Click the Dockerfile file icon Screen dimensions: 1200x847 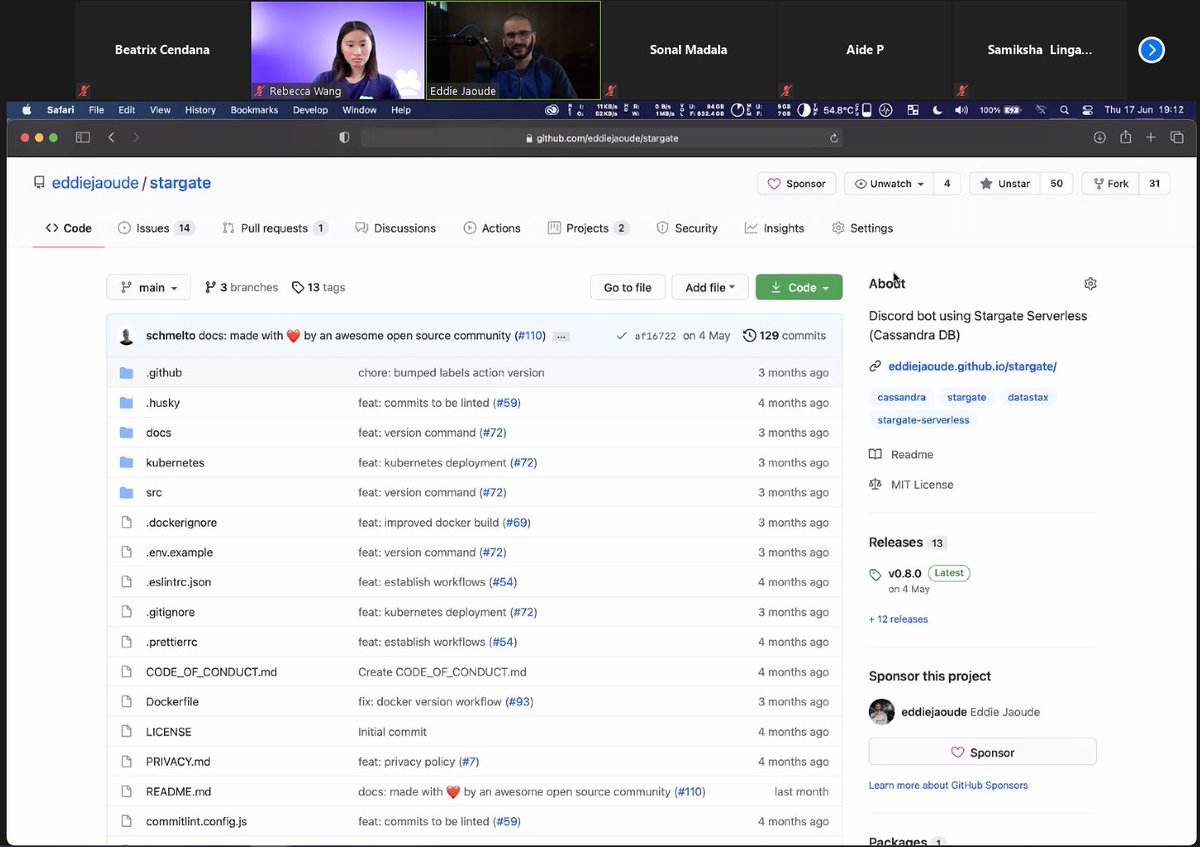pyautogui.click(x=126, y=702)
